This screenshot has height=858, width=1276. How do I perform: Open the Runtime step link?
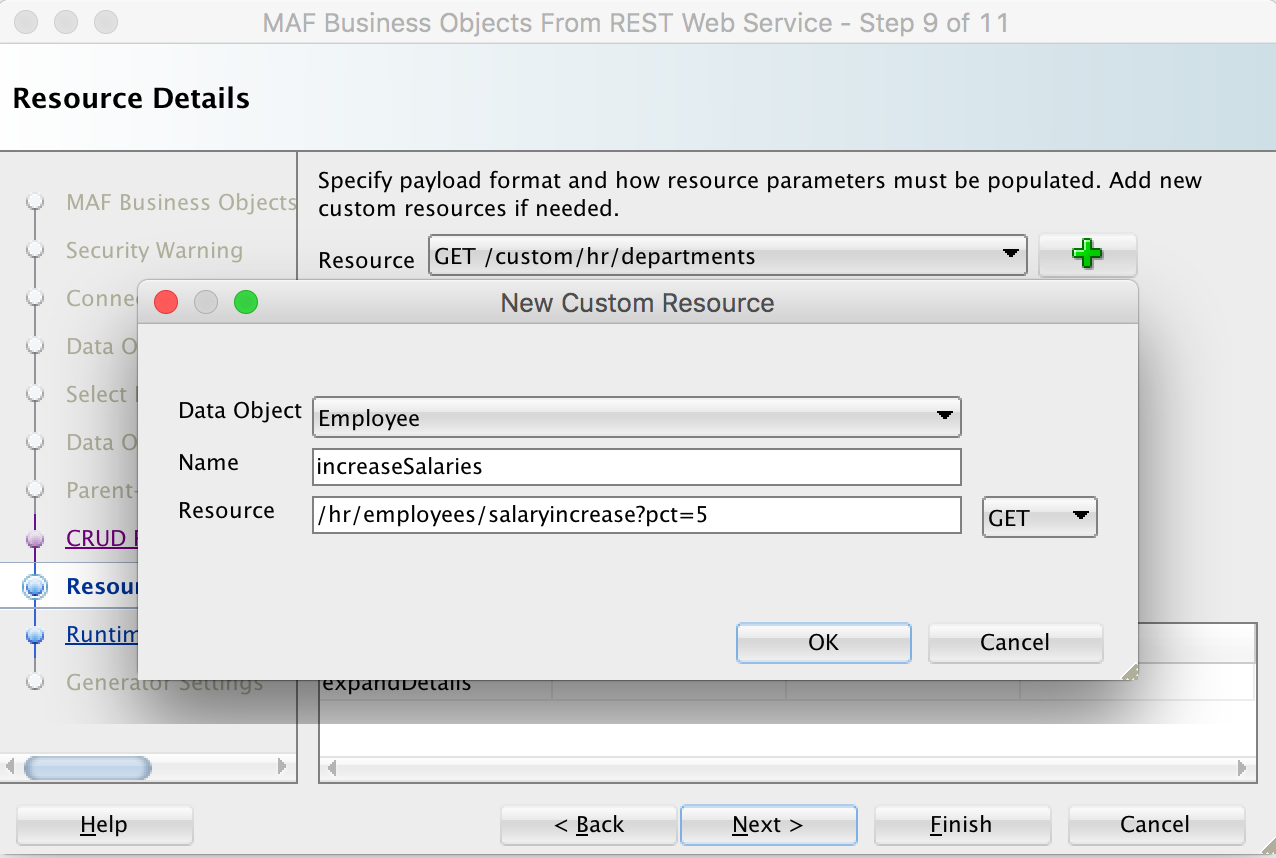coord(101,634)
